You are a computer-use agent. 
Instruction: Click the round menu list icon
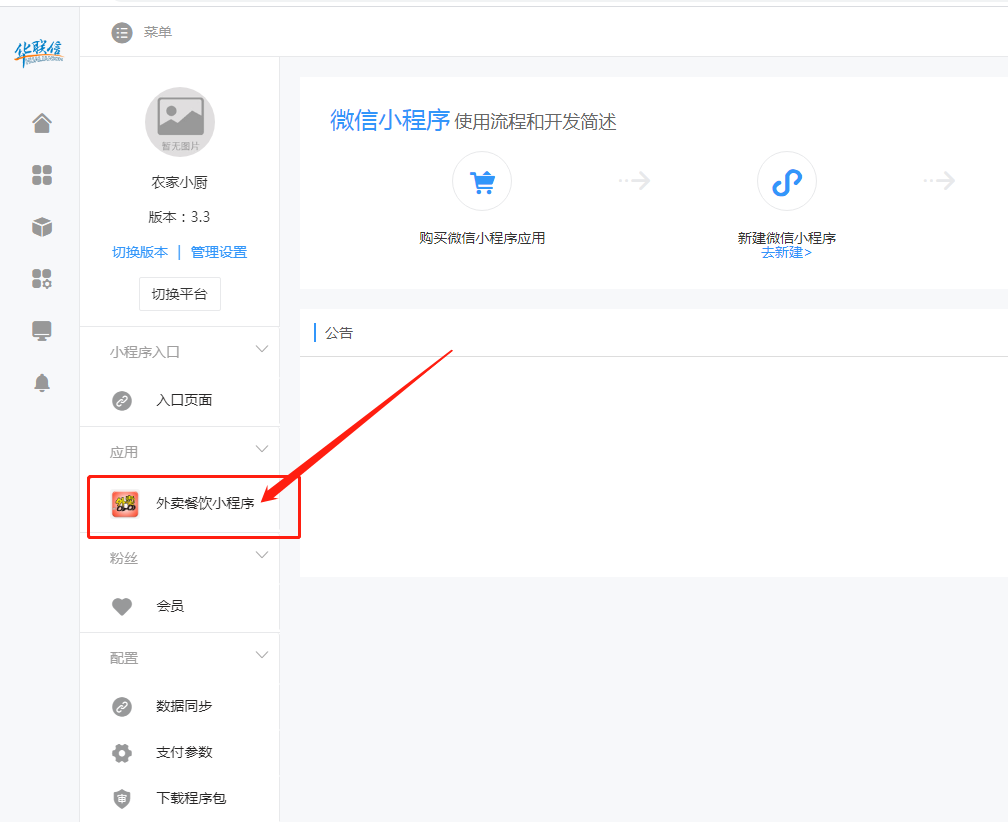point(122,32)
